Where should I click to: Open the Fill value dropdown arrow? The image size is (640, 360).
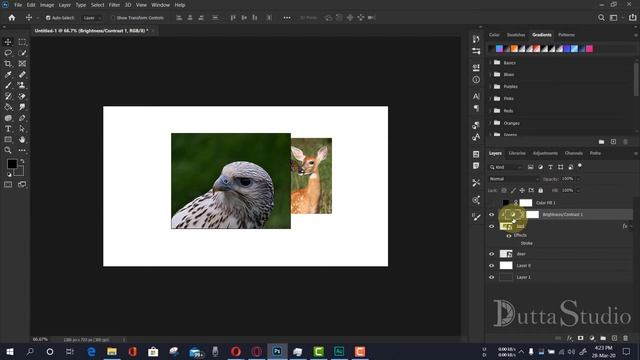[x=578, y=190]
